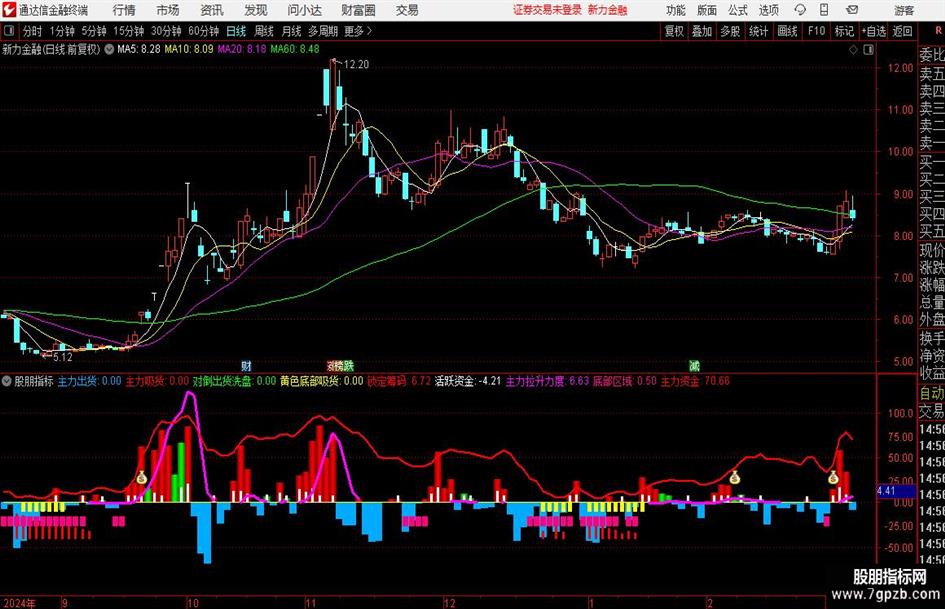Click the first money bag marker in indicator

141,478
